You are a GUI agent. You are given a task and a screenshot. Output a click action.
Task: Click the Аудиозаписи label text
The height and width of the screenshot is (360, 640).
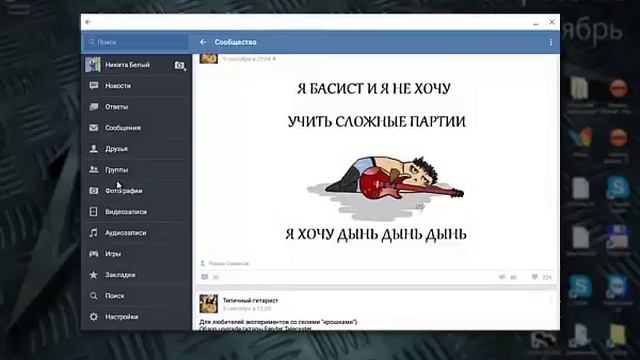click(x=125, y=233)
